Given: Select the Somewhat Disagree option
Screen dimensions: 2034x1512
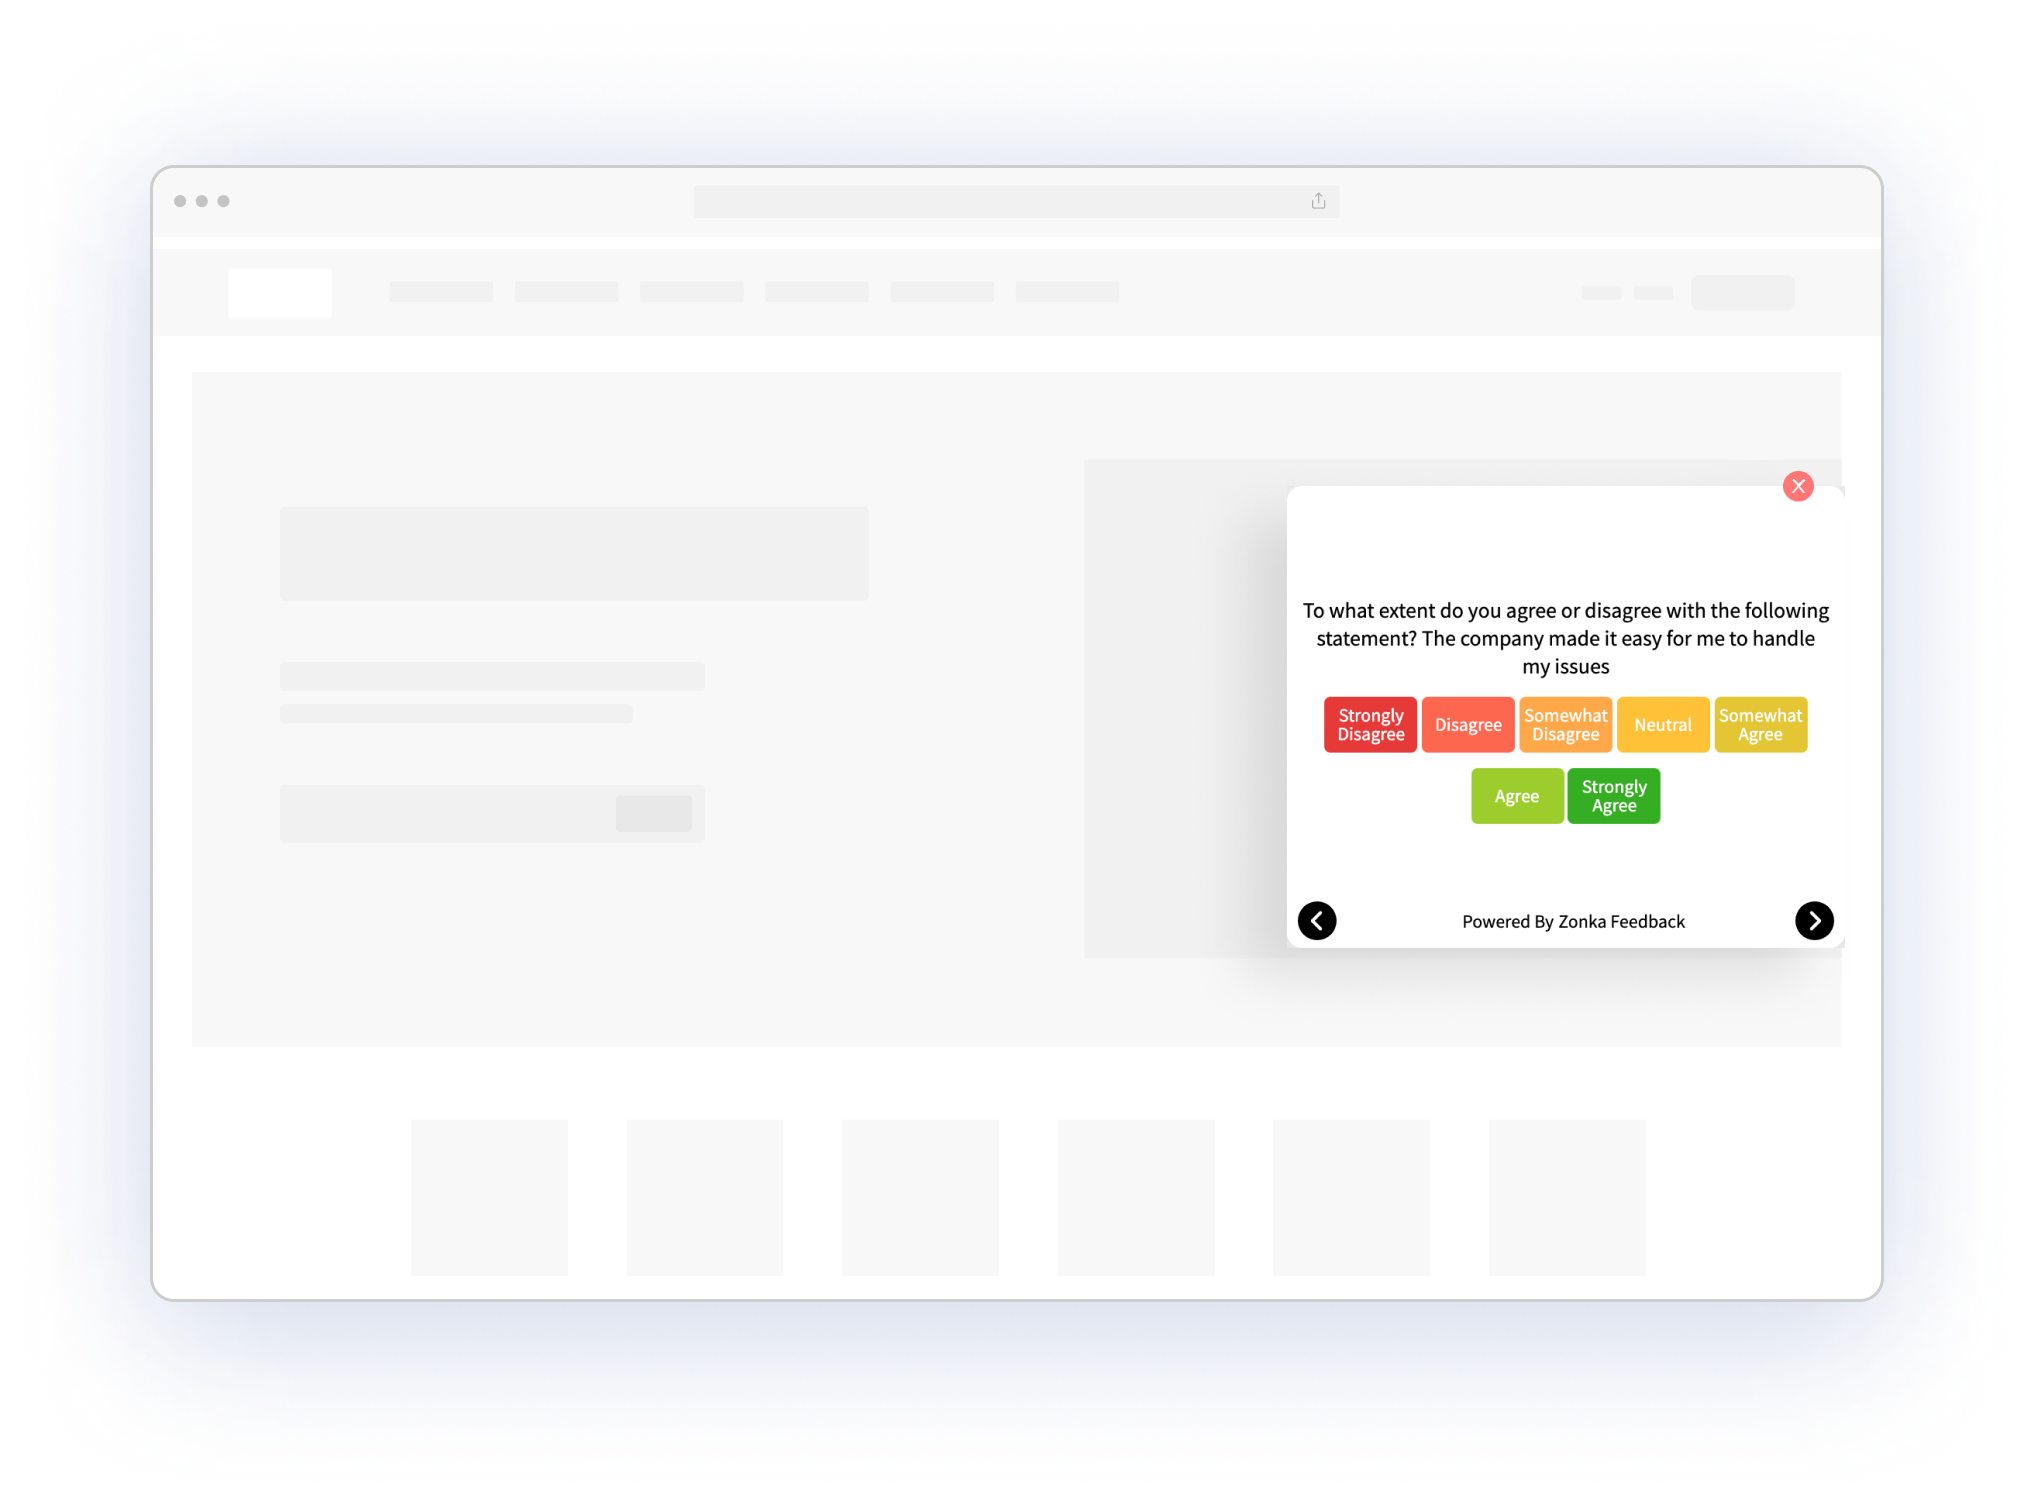Looking at the screenshot, I should [x=1562, y=723].
